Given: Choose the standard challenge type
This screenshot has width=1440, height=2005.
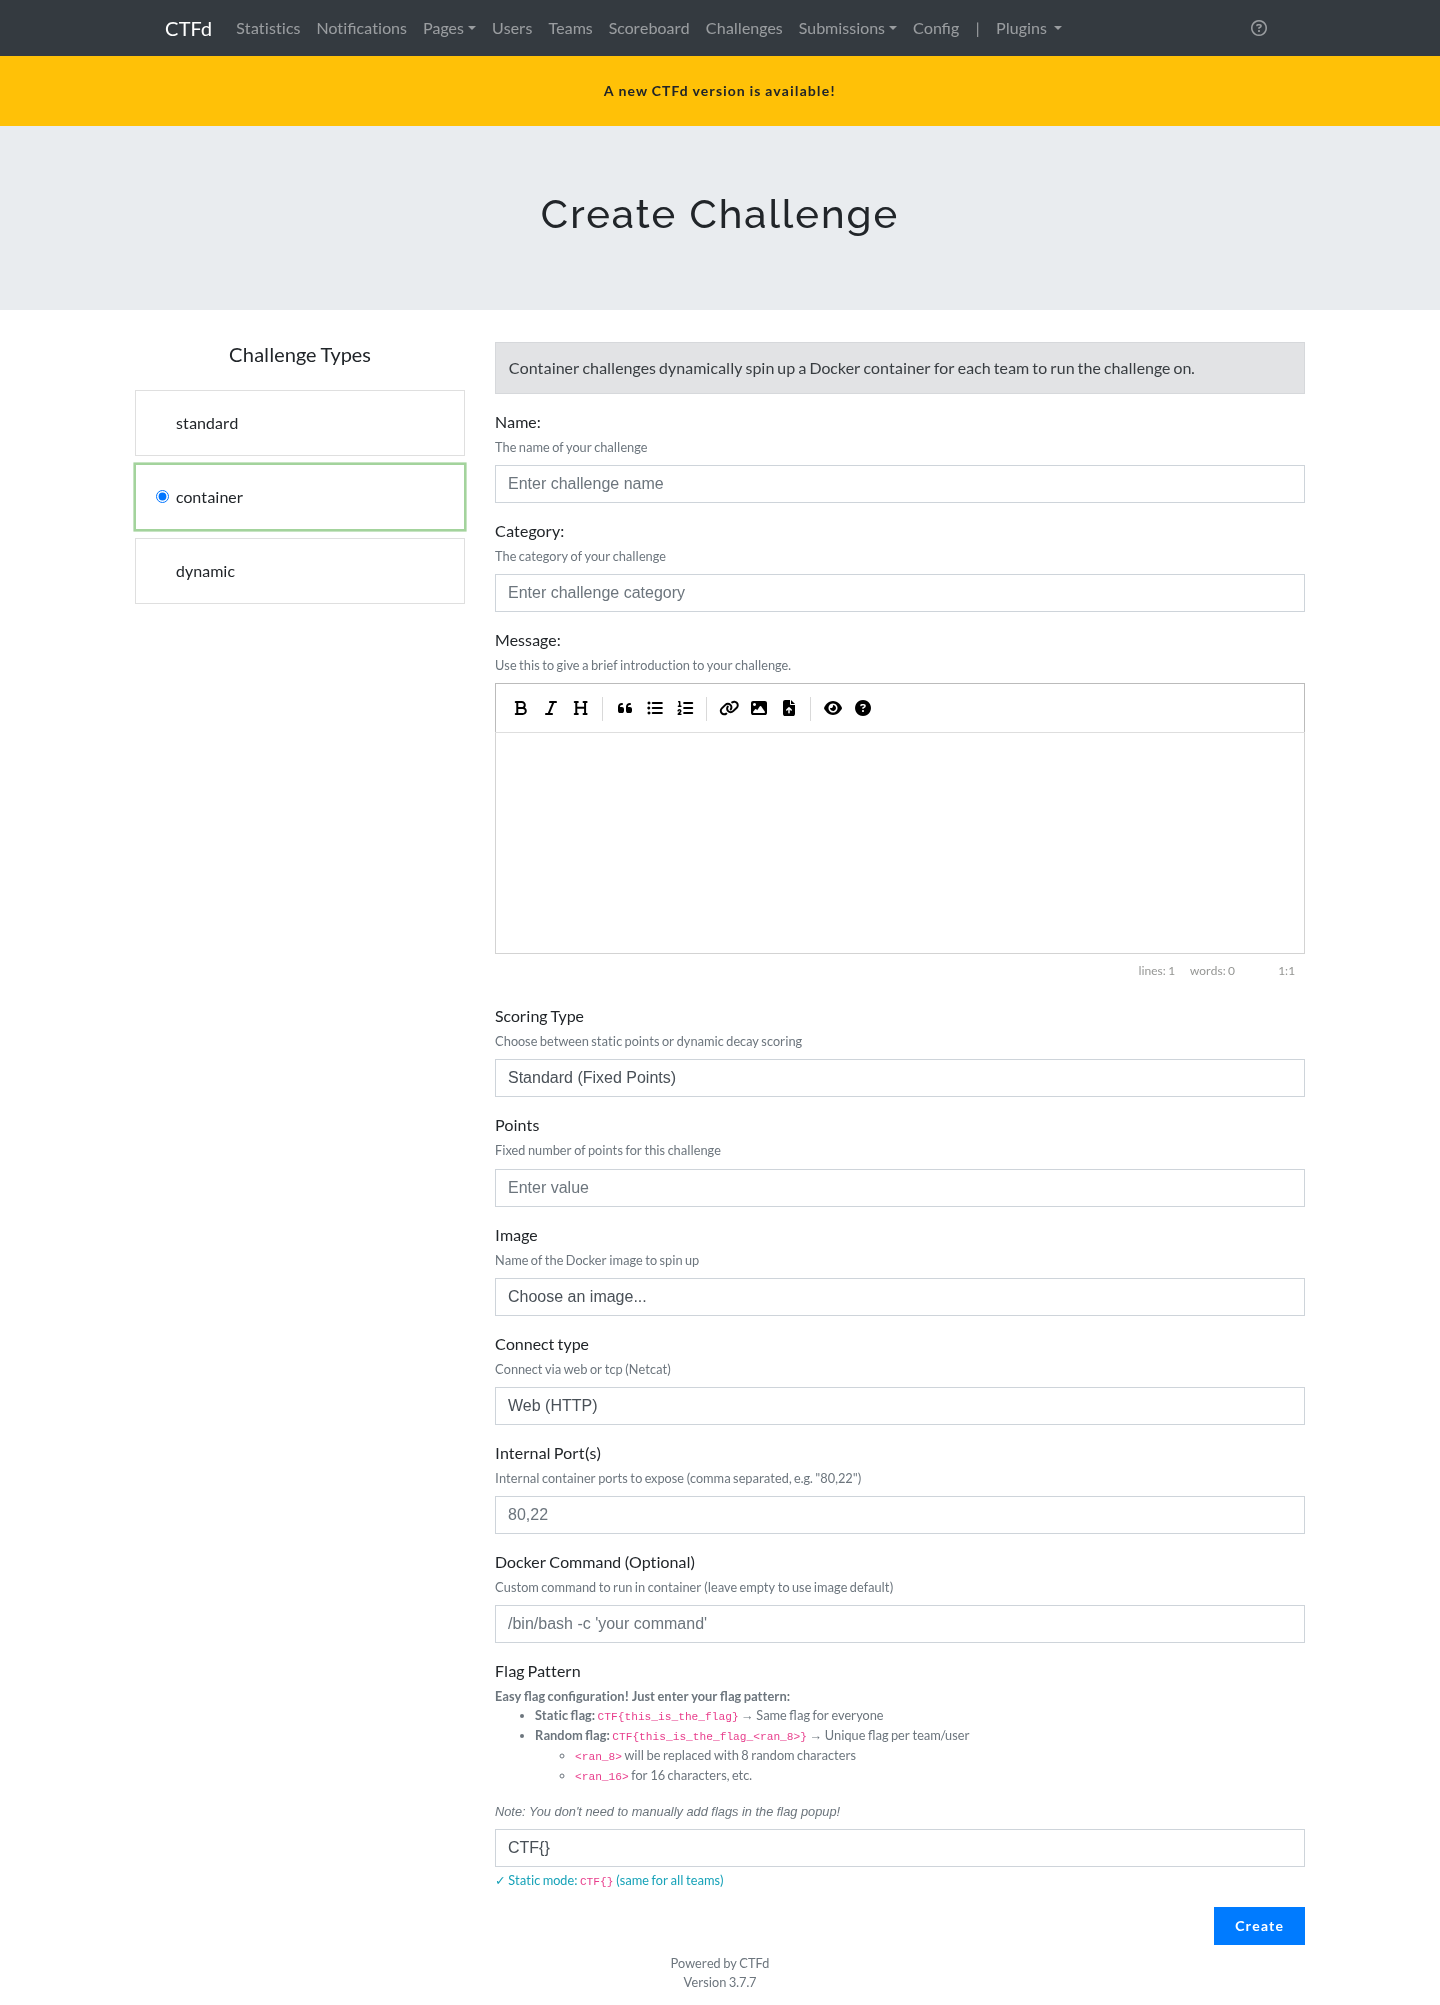Looking at the screenshot, I should 300,423.
